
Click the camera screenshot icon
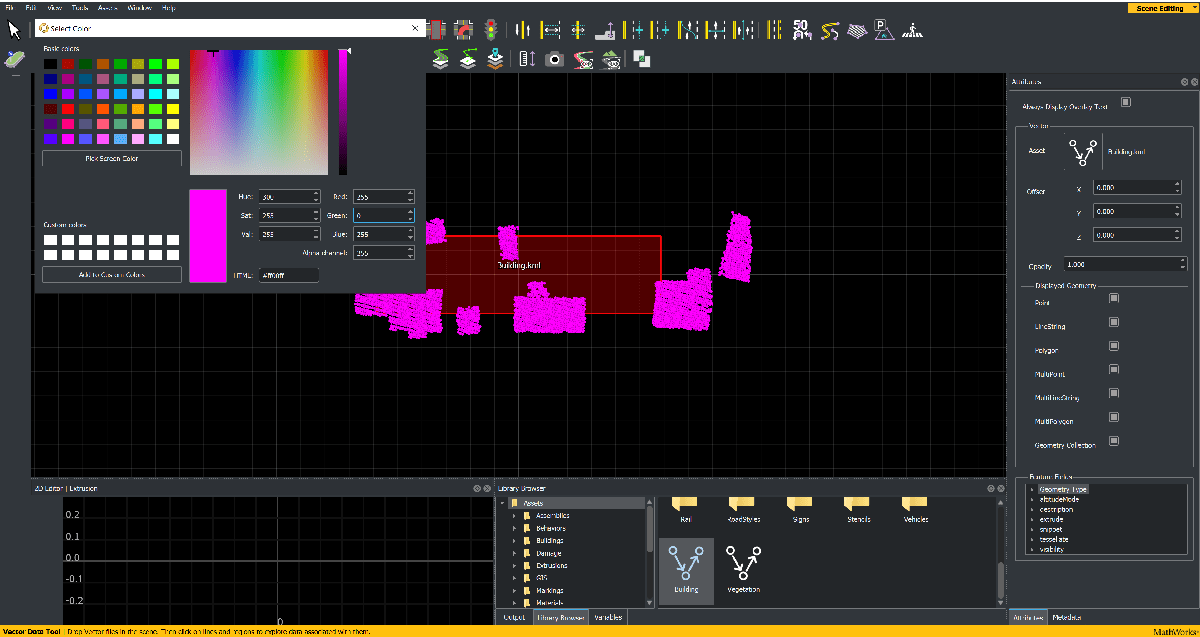click(x=555, y=60)
